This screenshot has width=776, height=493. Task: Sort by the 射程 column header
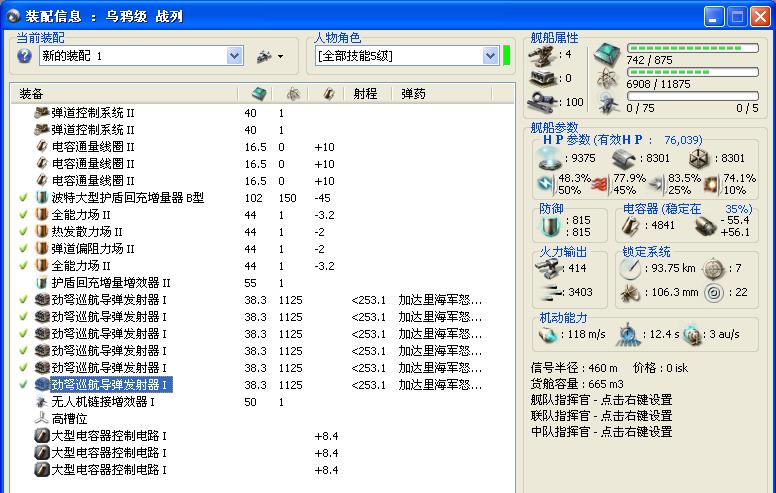click(x=365, y=94)
